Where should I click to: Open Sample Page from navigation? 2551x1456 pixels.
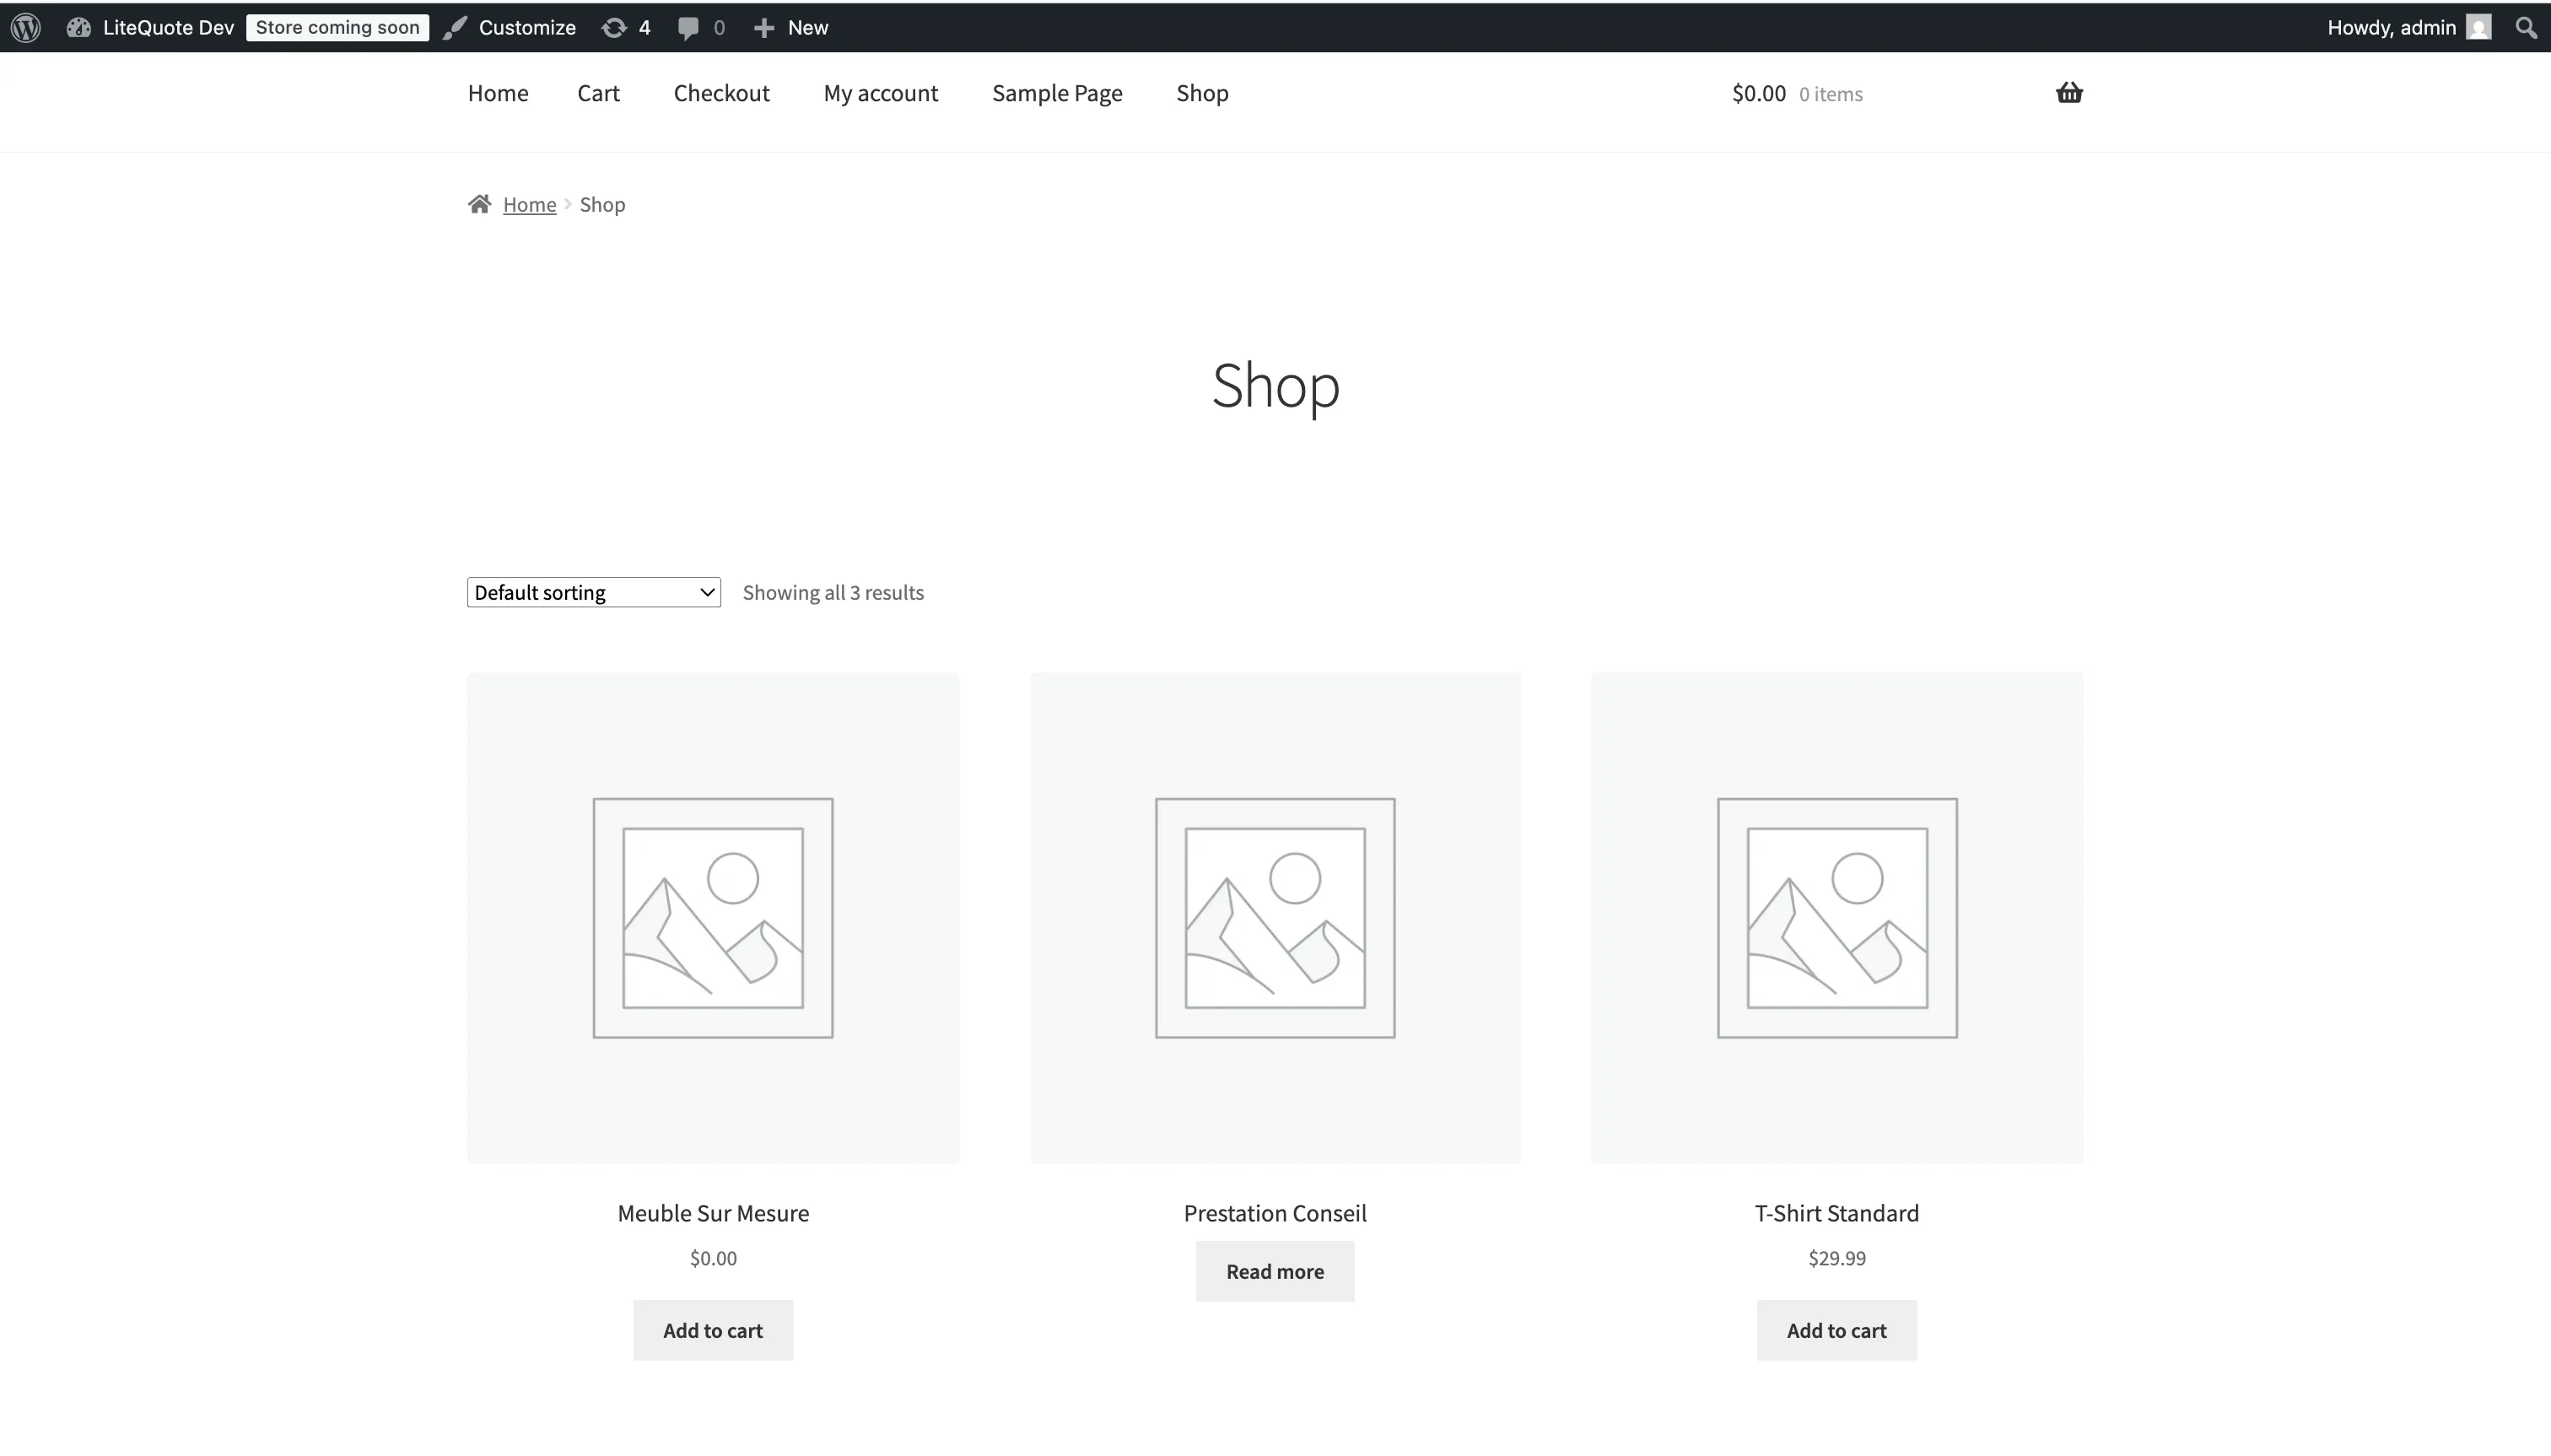pyautogui.click(x=1057, y=93)
